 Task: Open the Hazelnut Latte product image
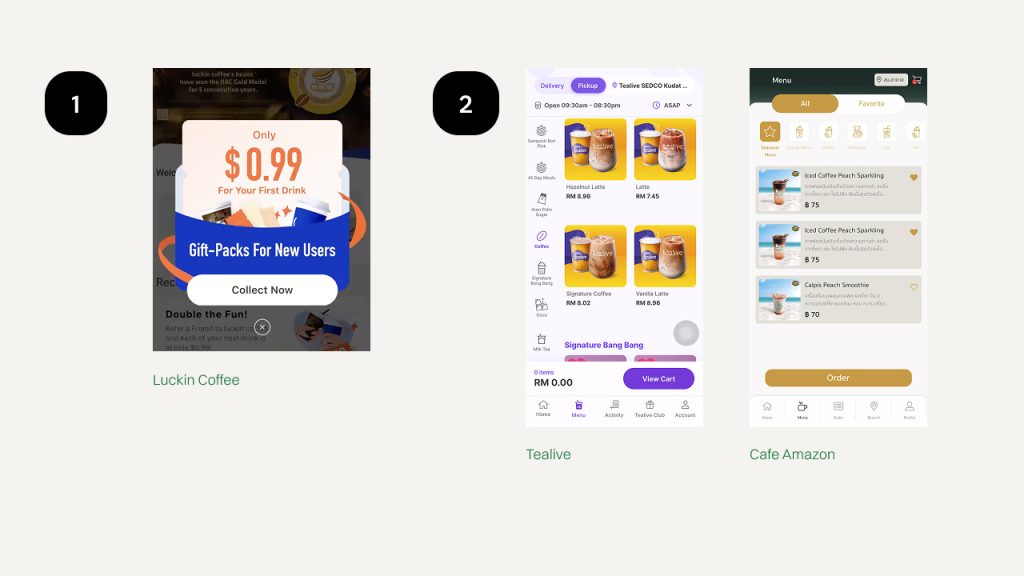[595, 149]
